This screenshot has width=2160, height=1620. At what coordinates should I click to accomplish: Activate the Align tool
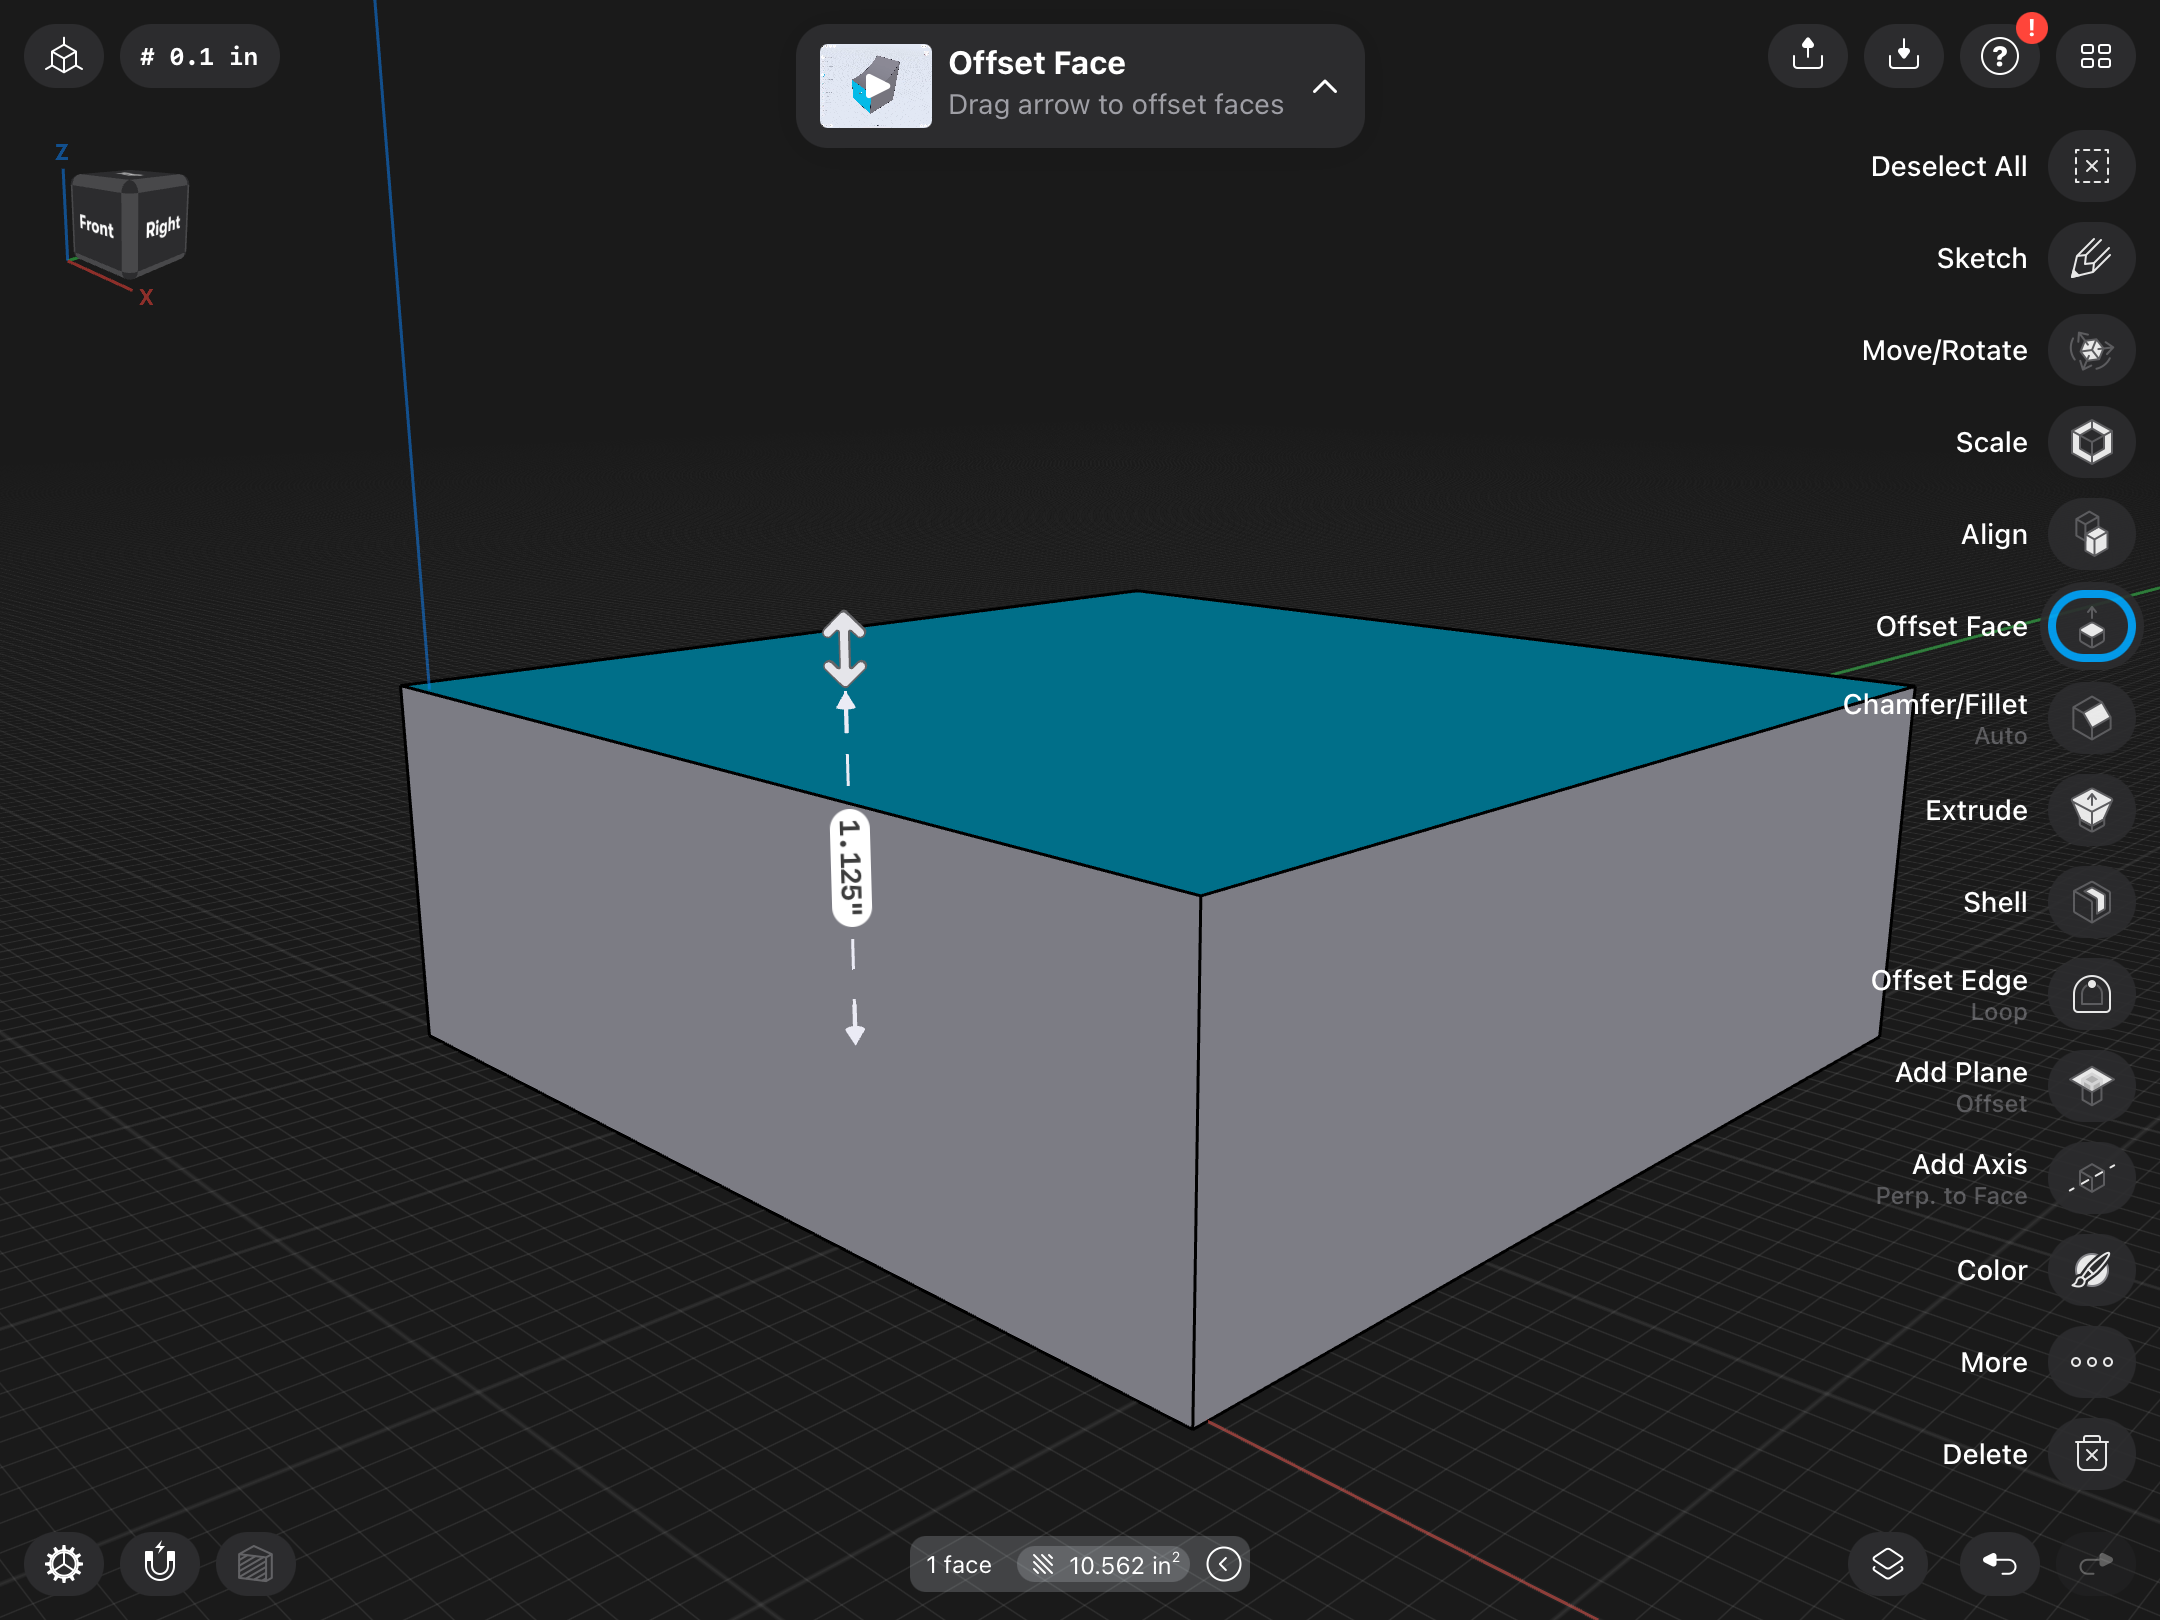[x=2091, y=534]
